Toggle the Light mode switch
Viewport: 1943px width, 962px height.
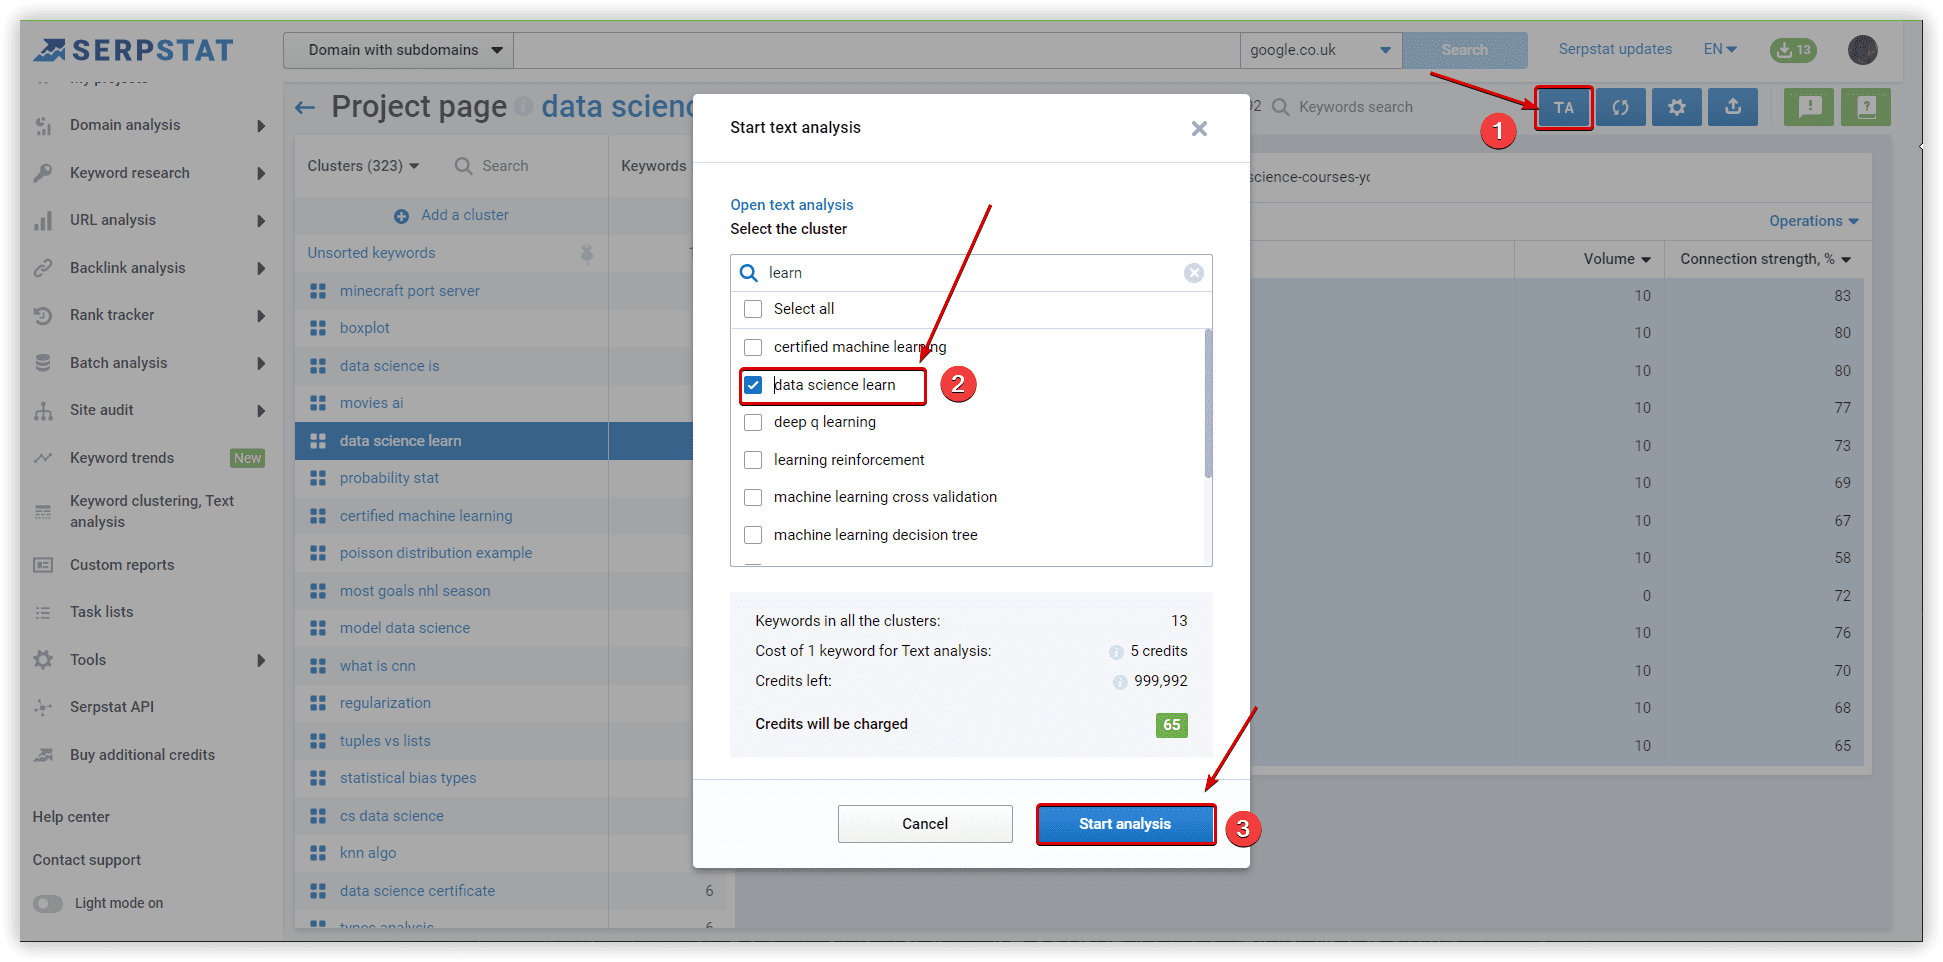[48, 903]
